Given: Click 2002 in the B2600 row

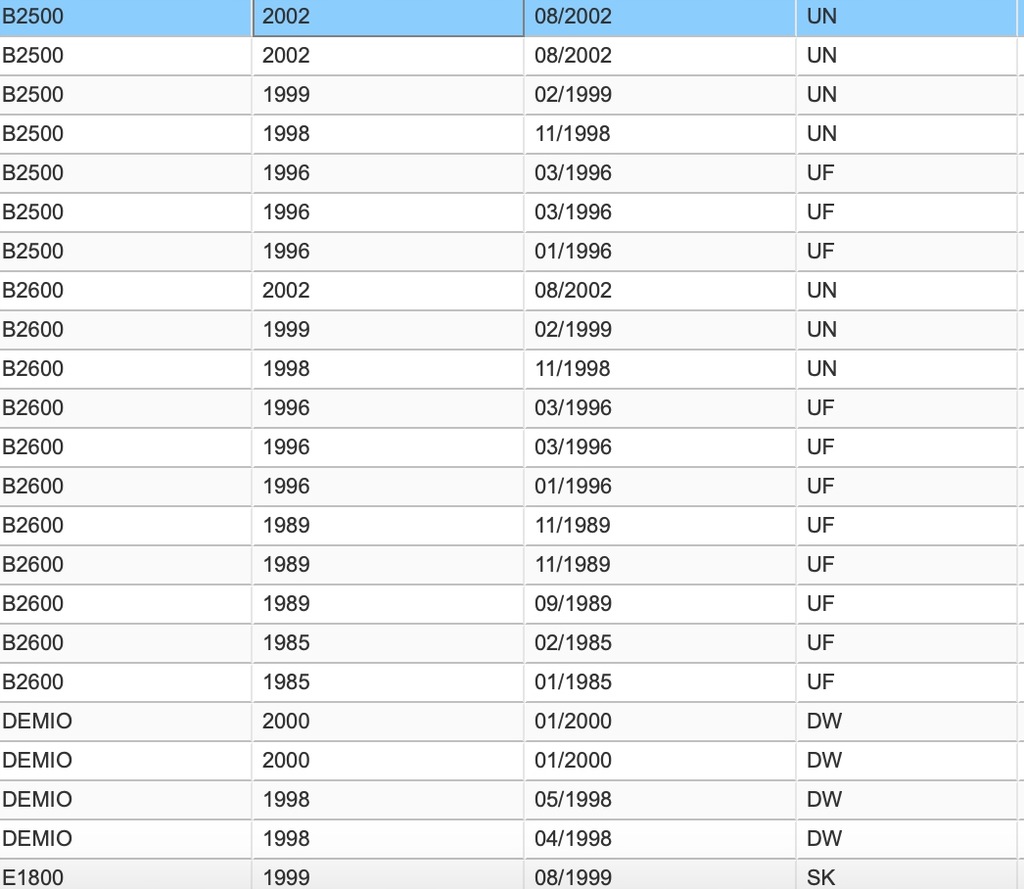Looking at the screenshot, I should point(388,291).
